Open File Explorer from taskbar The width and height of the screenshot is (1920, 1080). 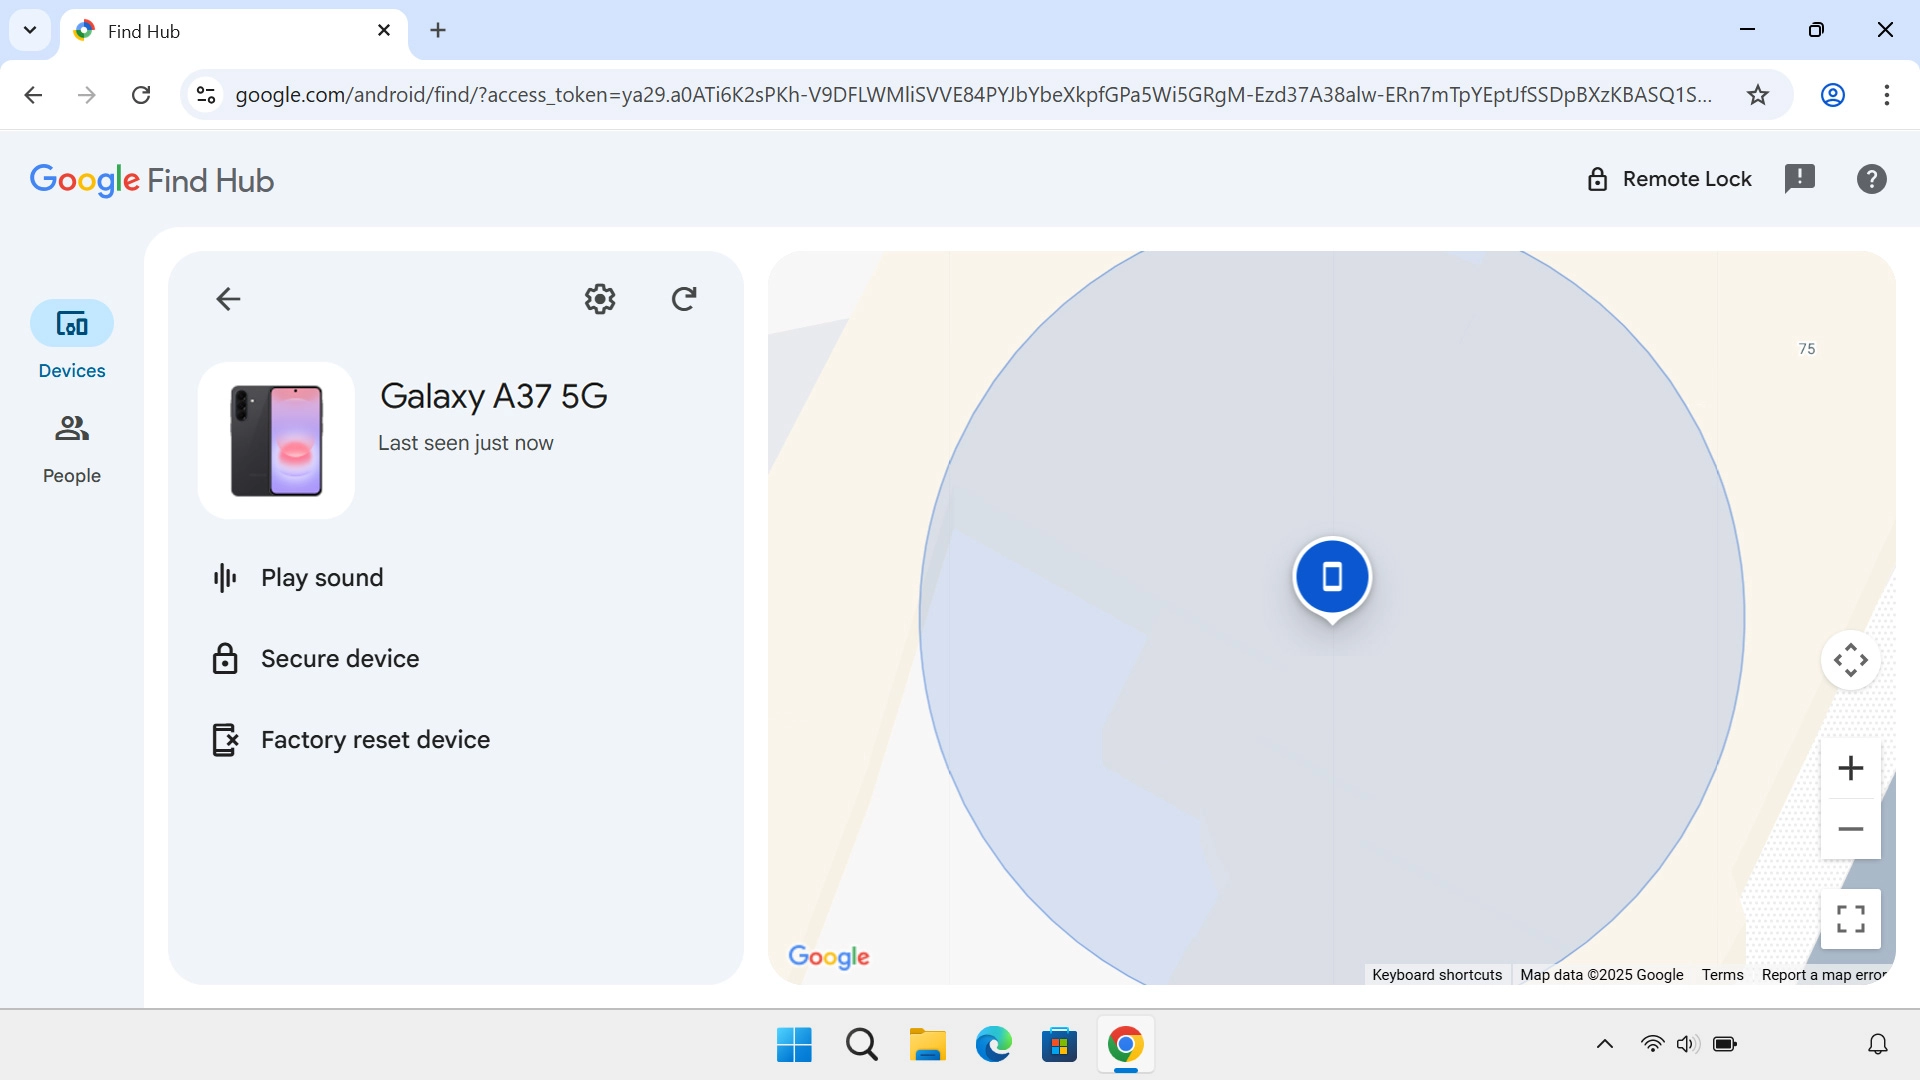click(x=927, y=1045)
